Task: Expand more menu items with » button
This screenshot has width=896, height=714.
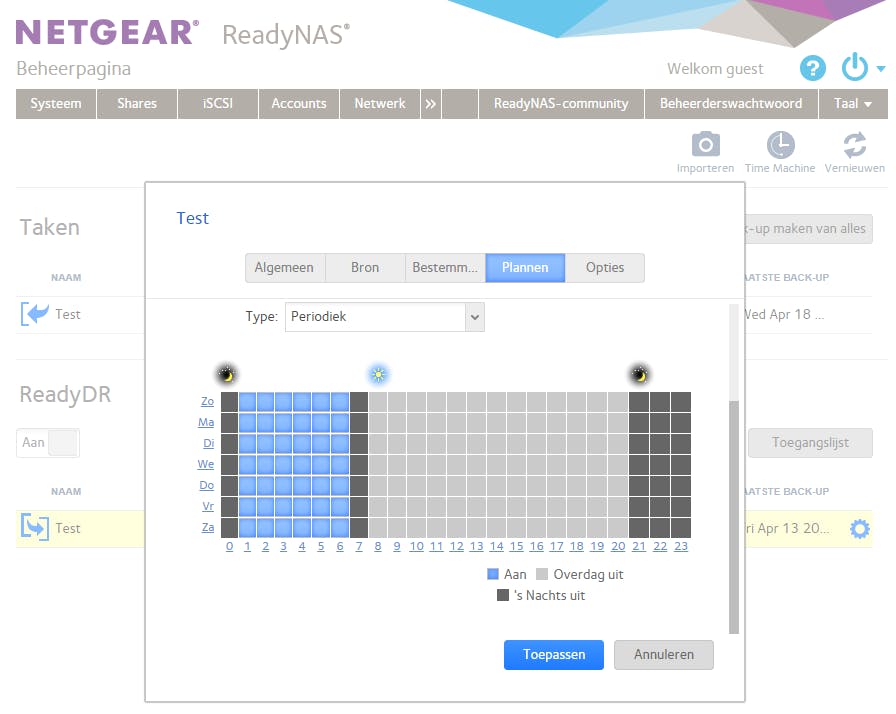Action: click(x=430, y=103)
